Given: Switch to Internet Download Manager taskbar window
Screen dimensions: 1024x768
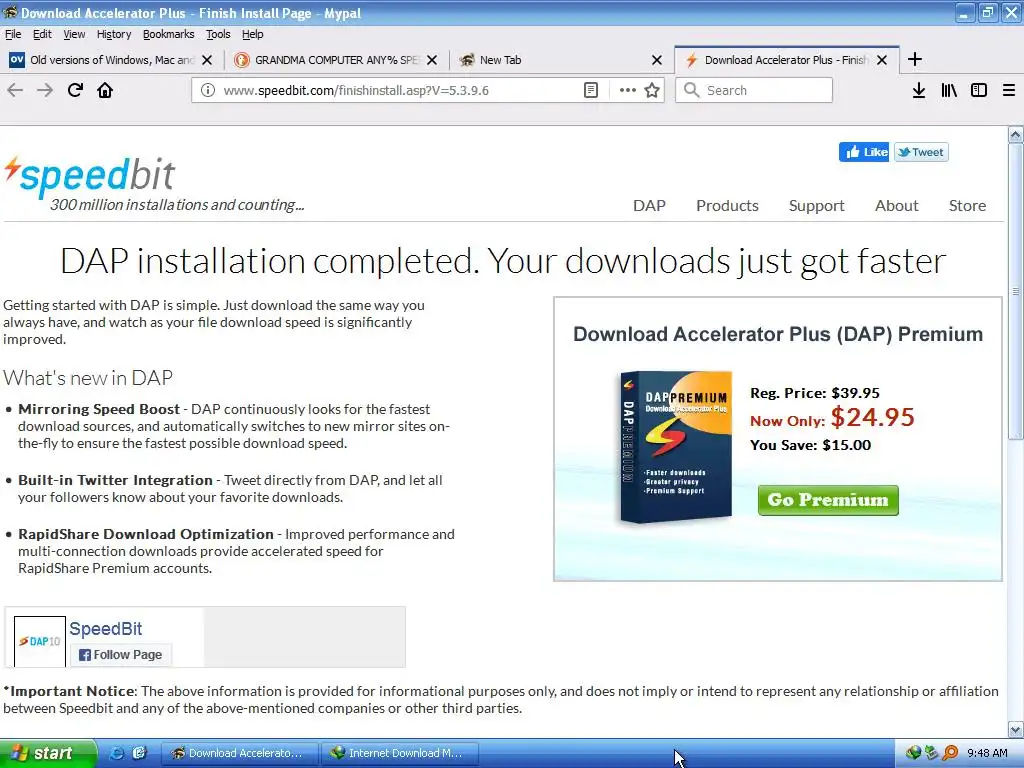Looking at the screenshot, I should click(399, 753).
